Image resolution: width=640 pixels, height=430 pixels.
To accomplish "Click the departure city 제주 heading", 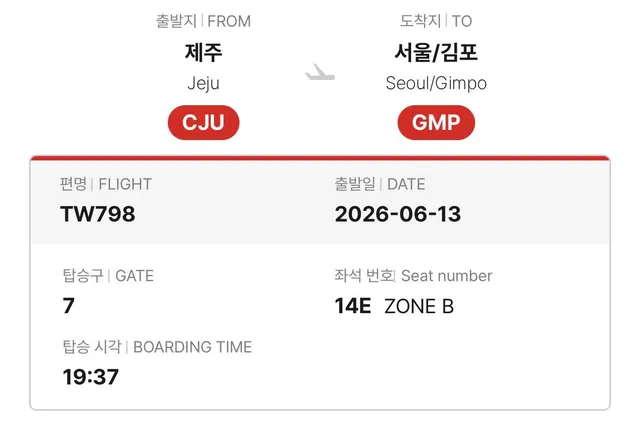I will coord(203,52).
